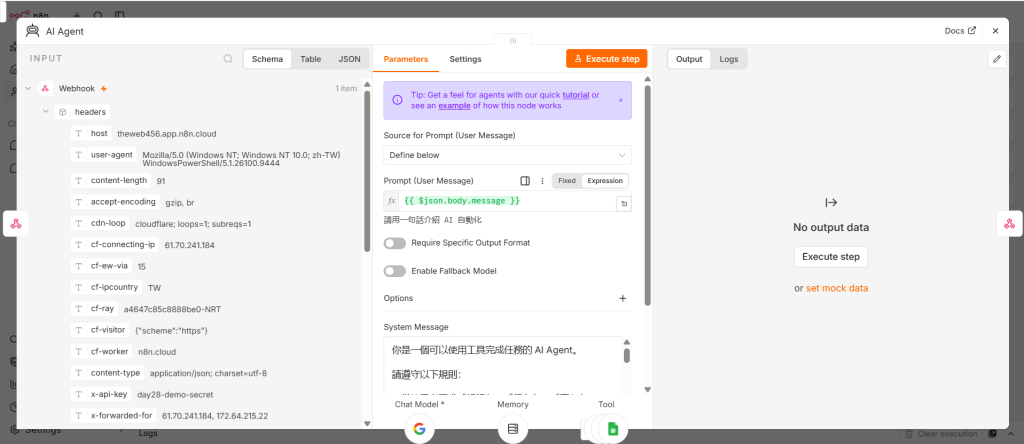Switch prompt field to Fixed mode
This screenshot has height=444, width=1024.
pyautogui.click(x=567, y=181)
